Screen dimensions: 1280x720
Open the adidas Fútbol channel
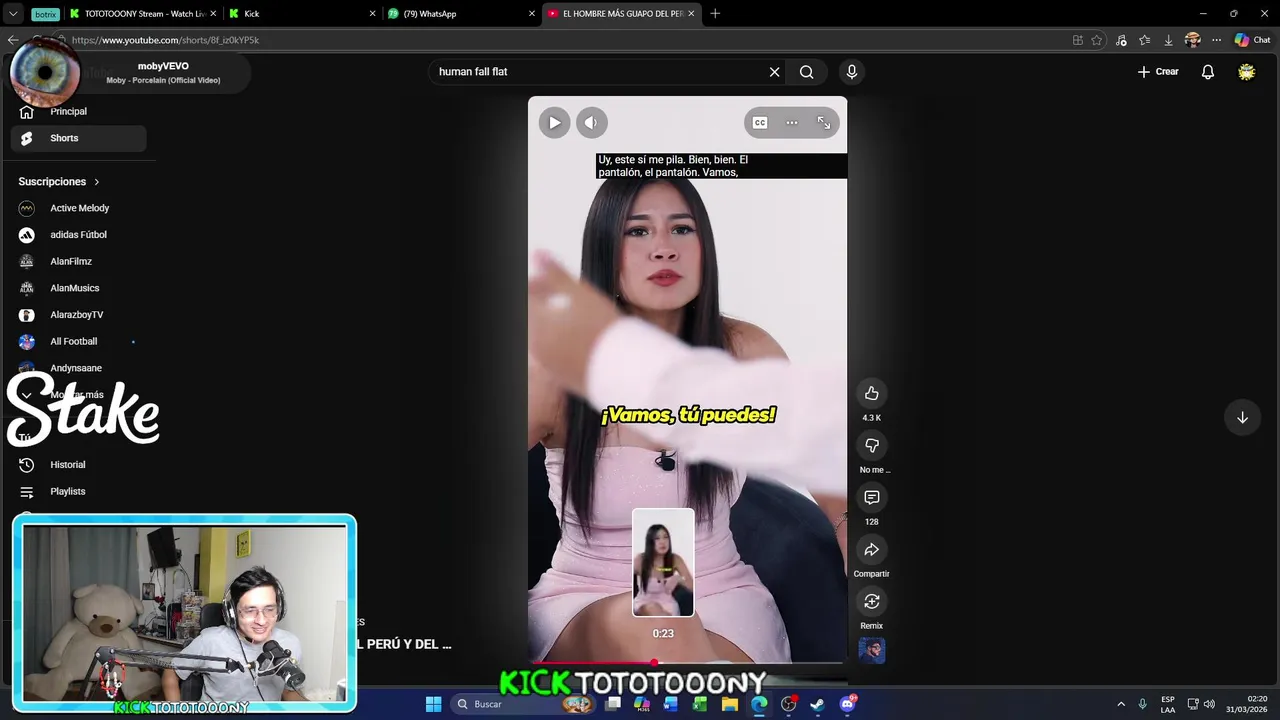tap(78, 235)
